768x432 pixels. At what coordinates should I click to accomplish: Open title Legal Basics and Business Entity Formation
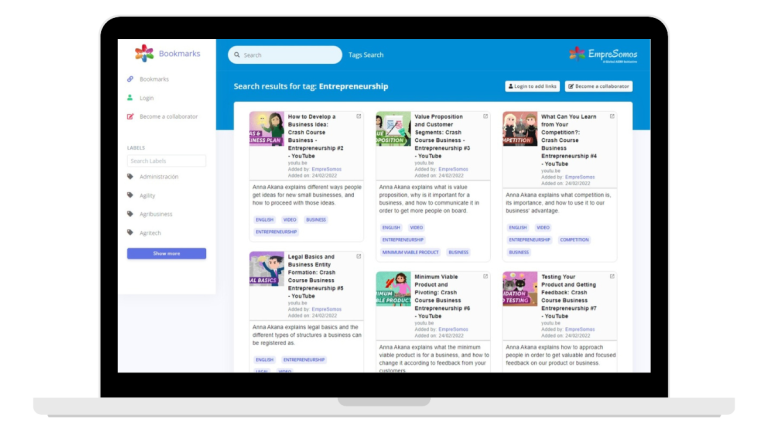pos(315,276)
